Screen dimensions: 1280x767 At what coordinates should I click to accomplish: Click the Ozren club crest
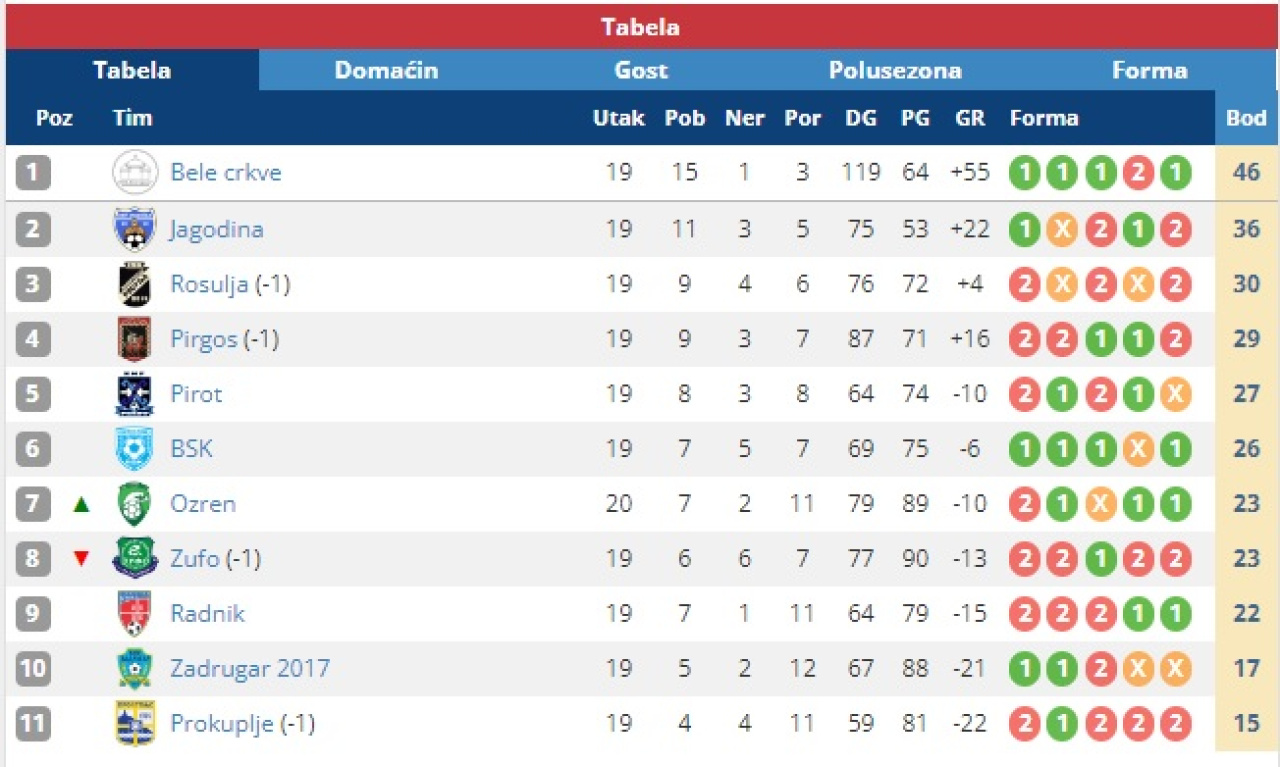coord(134,503)
